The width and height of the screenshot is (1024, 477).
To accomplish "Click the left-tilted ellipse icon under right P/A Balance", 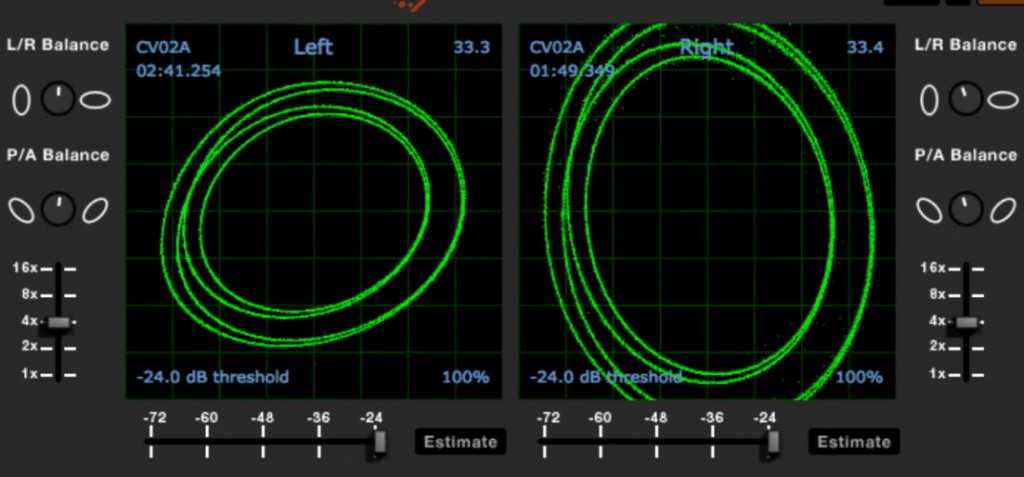I will pyautogui.click(x=929, y=209).
